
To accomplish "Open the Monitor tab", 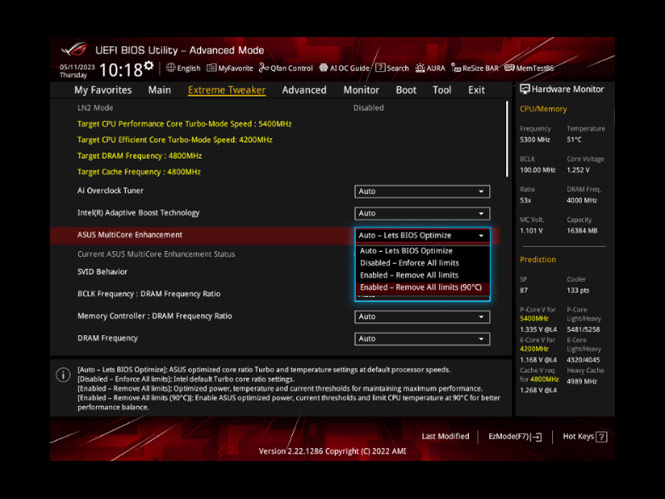I will tap(361, 90).
